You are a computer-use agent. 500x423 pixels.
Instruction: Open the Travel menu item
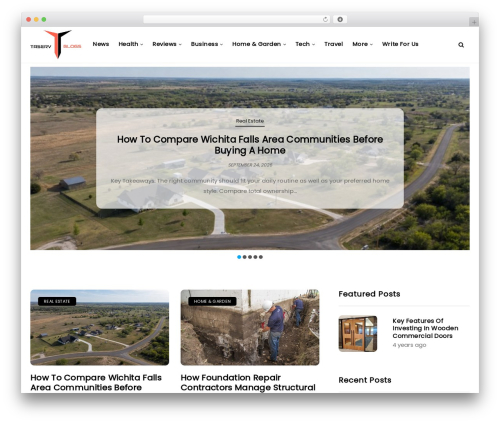(334, 44)
